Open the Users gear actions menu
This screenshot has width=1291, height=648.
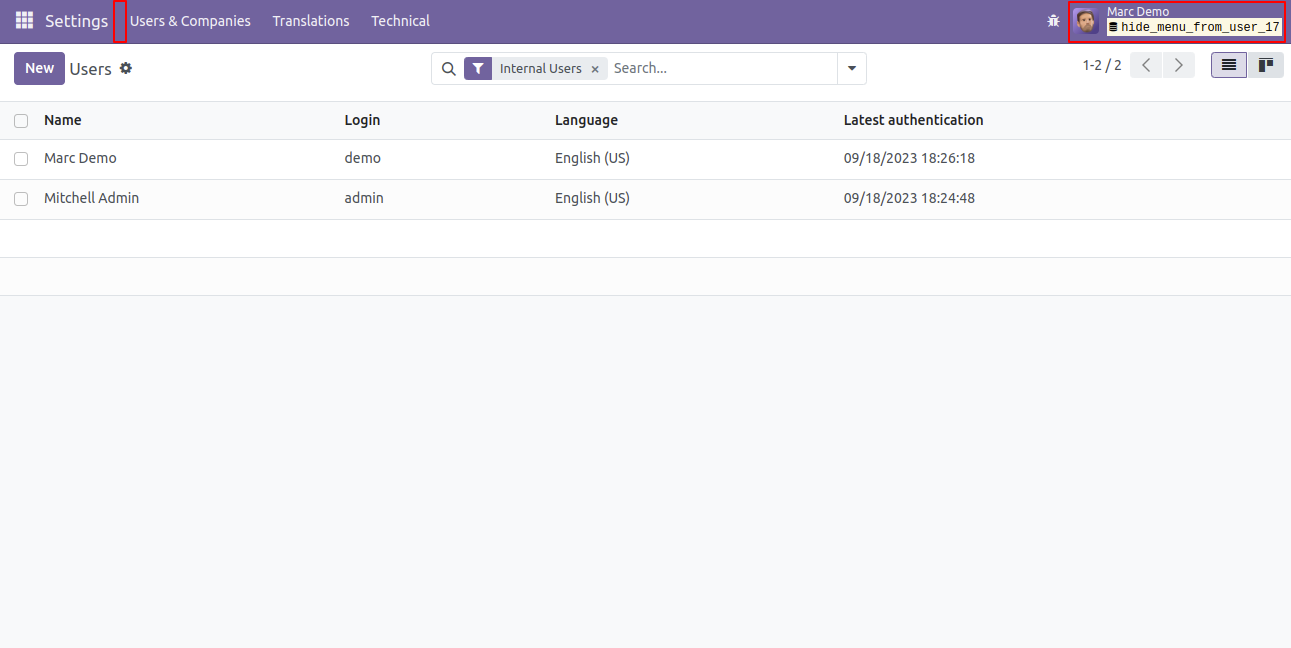[126, 68]
